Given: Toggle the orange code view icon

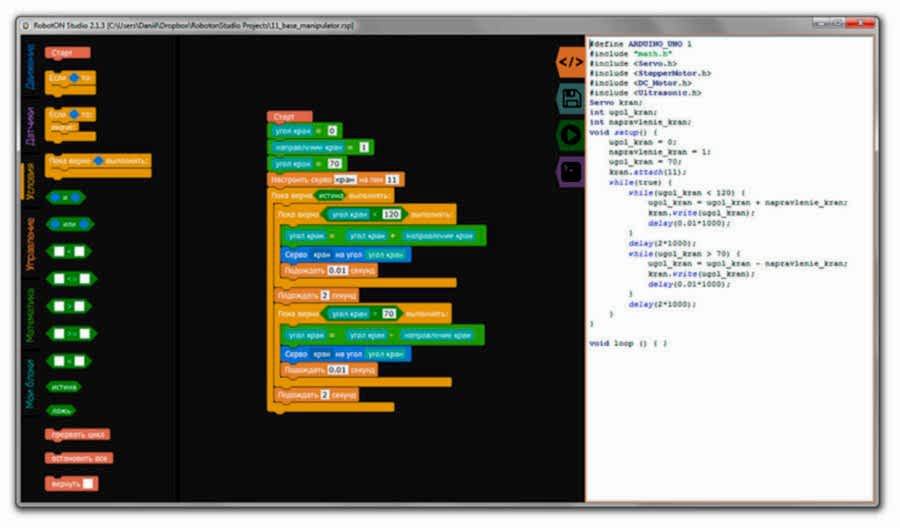Looking at the screenshot, I should (x=570, y=62).
